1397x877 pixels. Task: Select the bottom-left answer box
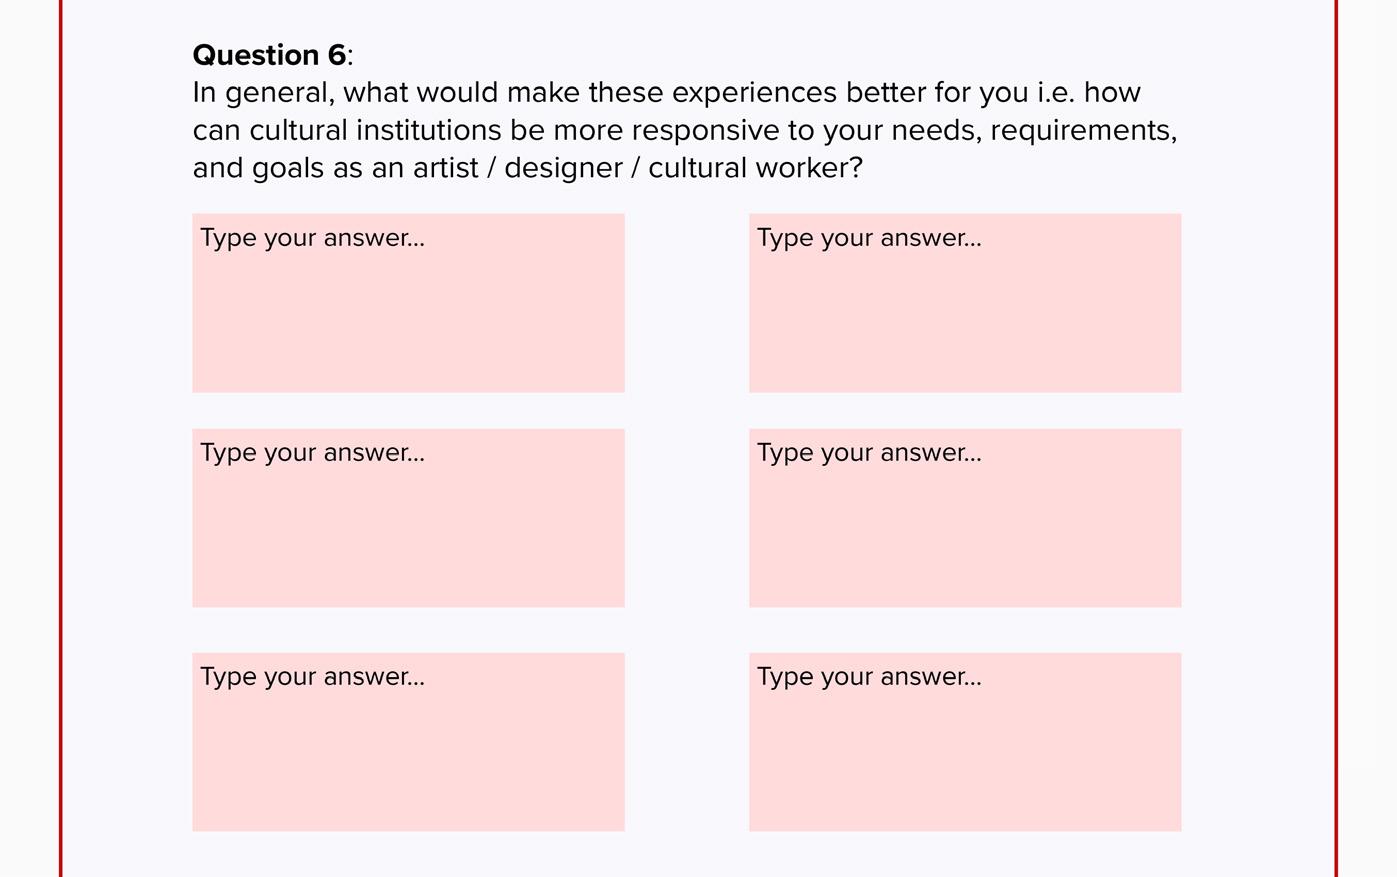click(x=408, y=742)
